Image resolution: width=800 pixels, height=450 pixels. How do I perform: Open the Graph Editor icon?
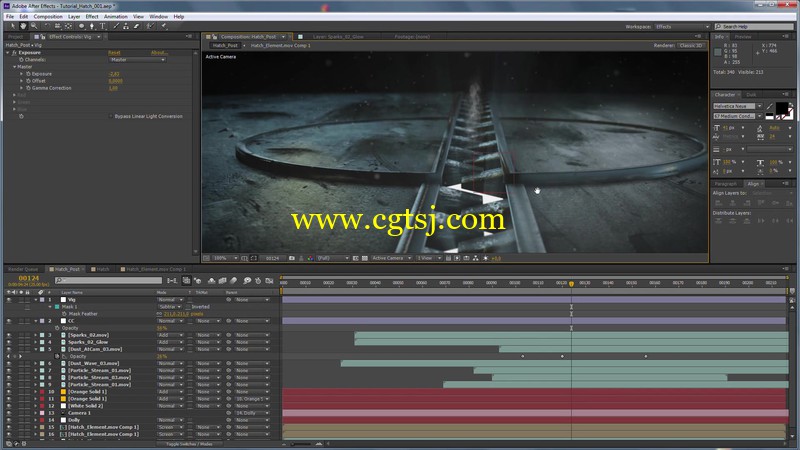(x=269, y=281)
